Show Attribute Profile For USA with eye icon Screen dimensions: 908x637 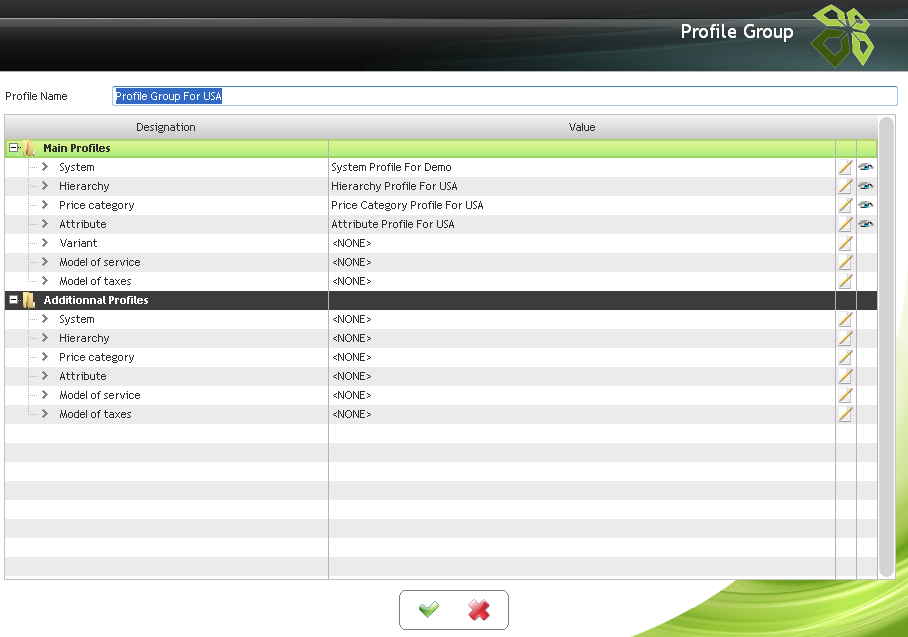point(866,224)
